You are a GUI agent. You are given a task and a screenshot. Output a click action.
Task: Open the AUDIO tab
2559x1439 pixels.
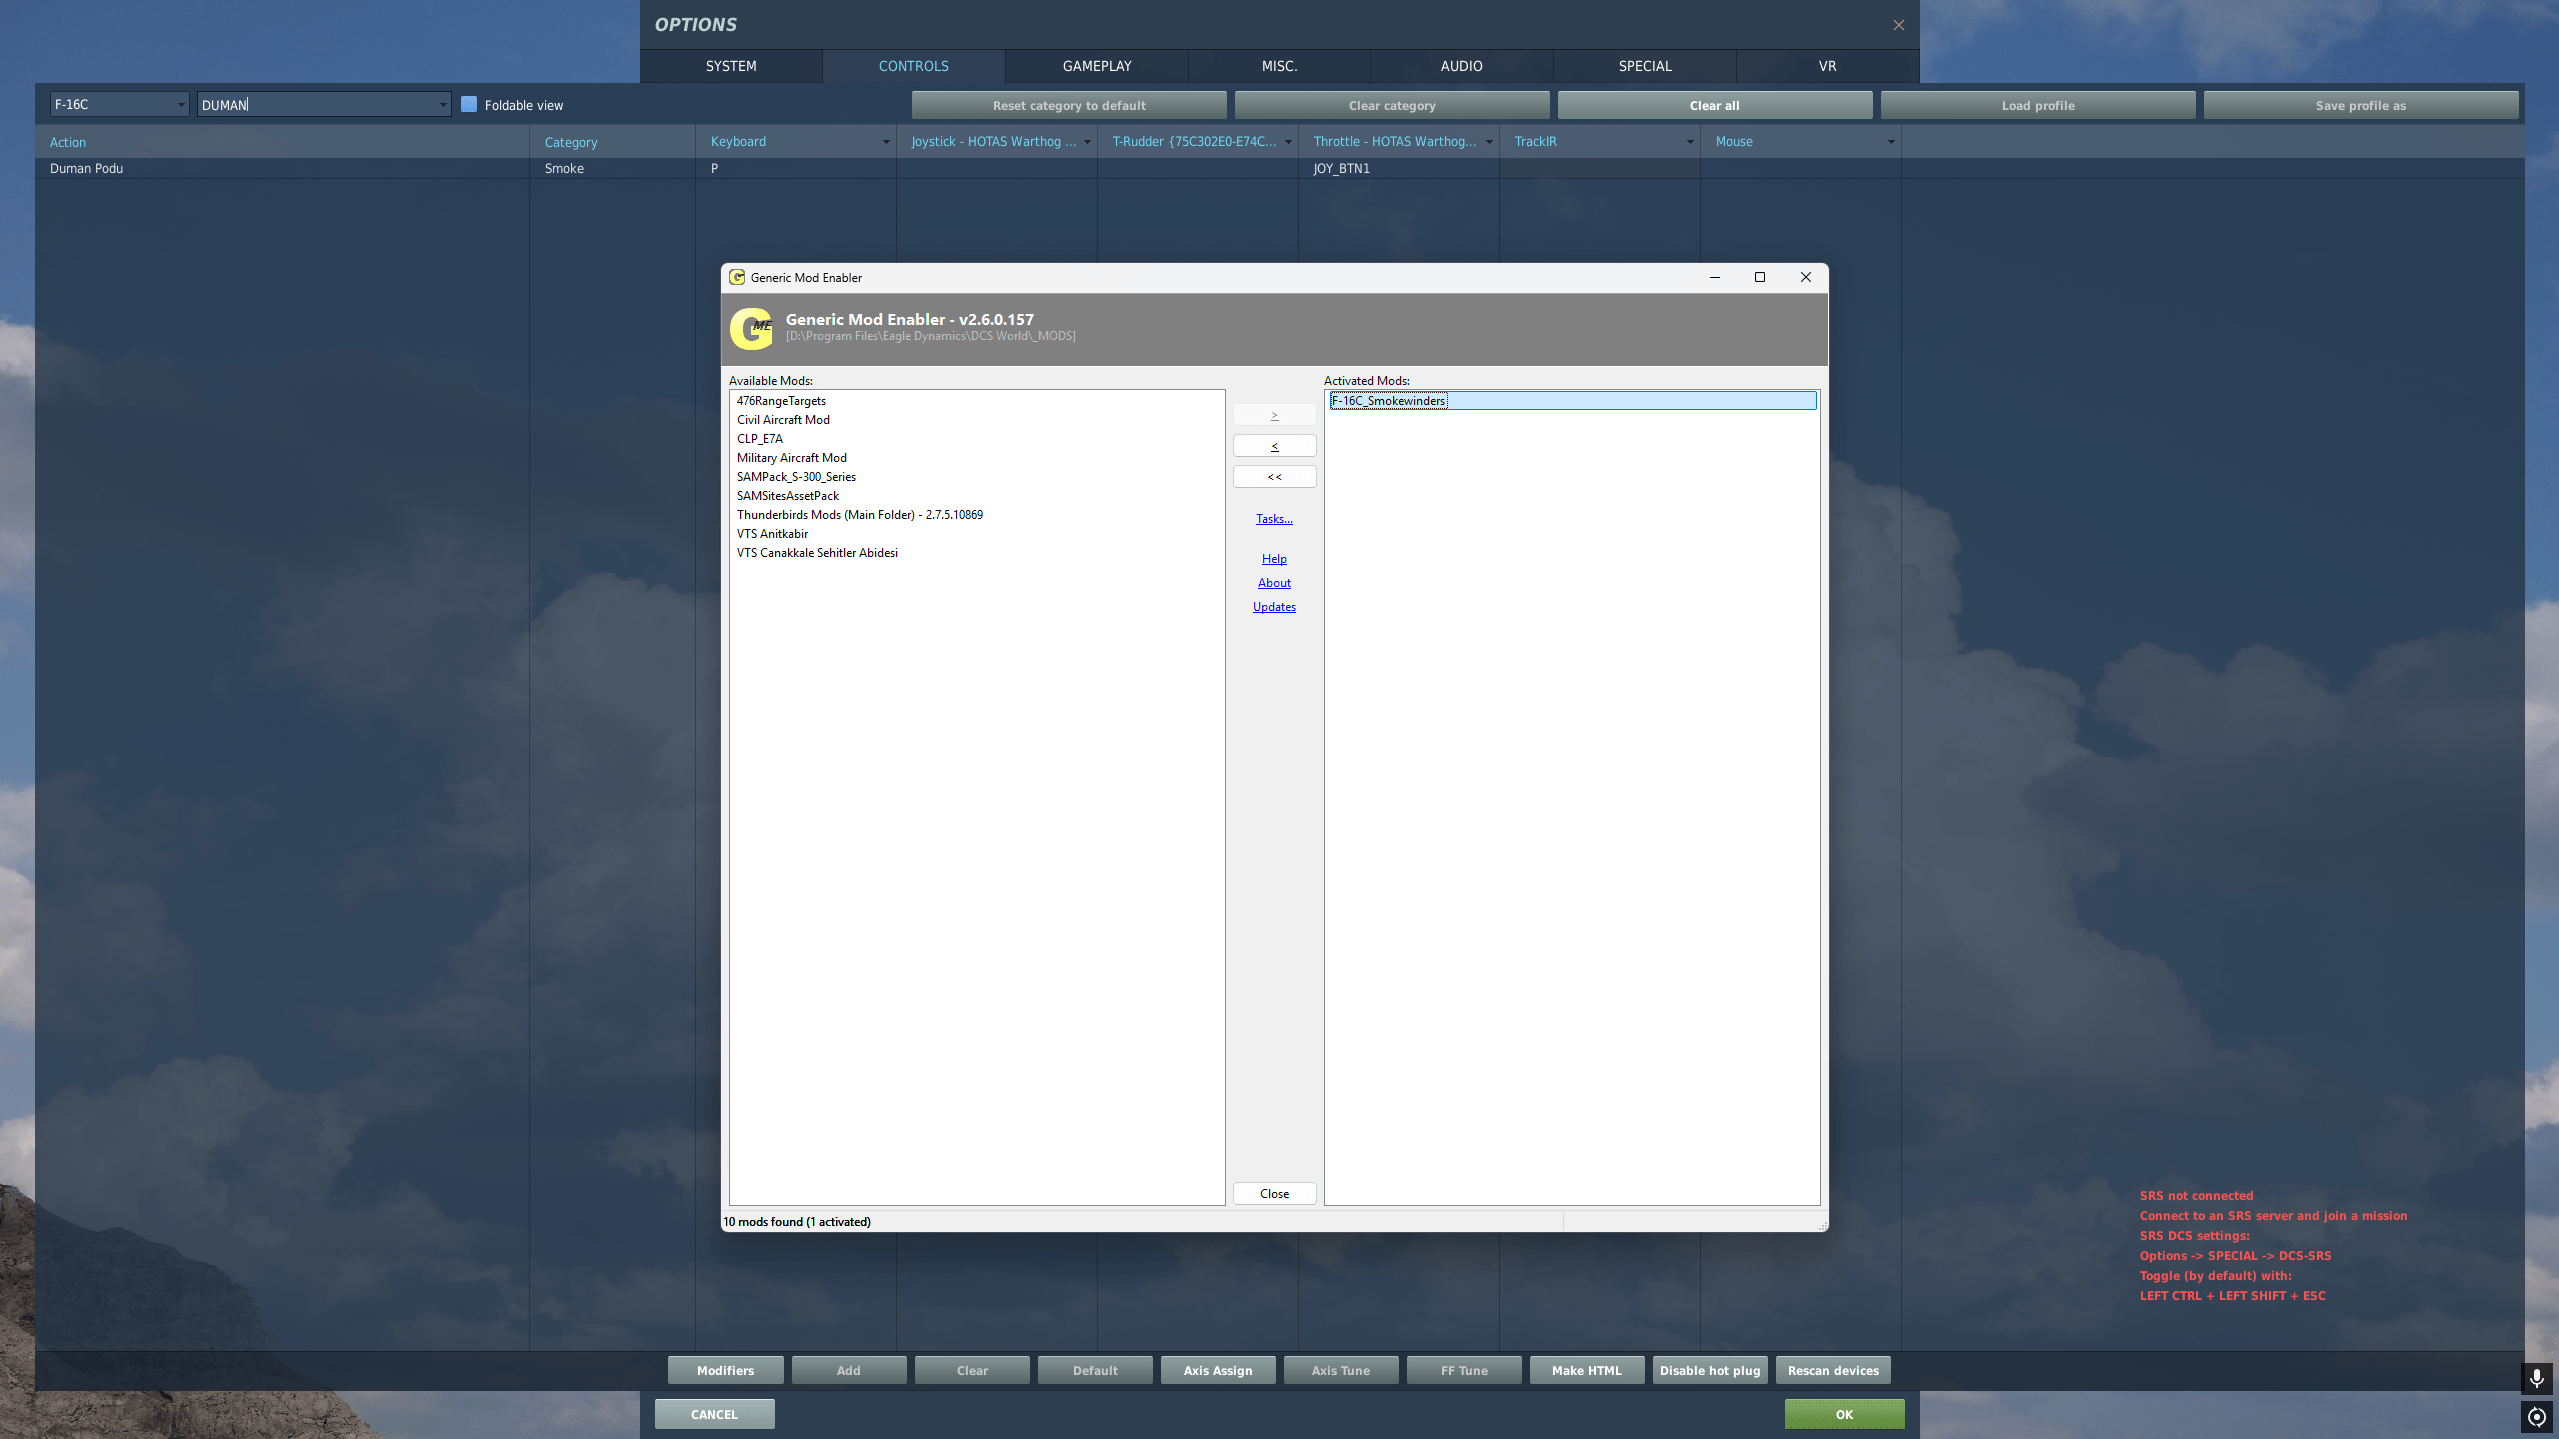1461,66
